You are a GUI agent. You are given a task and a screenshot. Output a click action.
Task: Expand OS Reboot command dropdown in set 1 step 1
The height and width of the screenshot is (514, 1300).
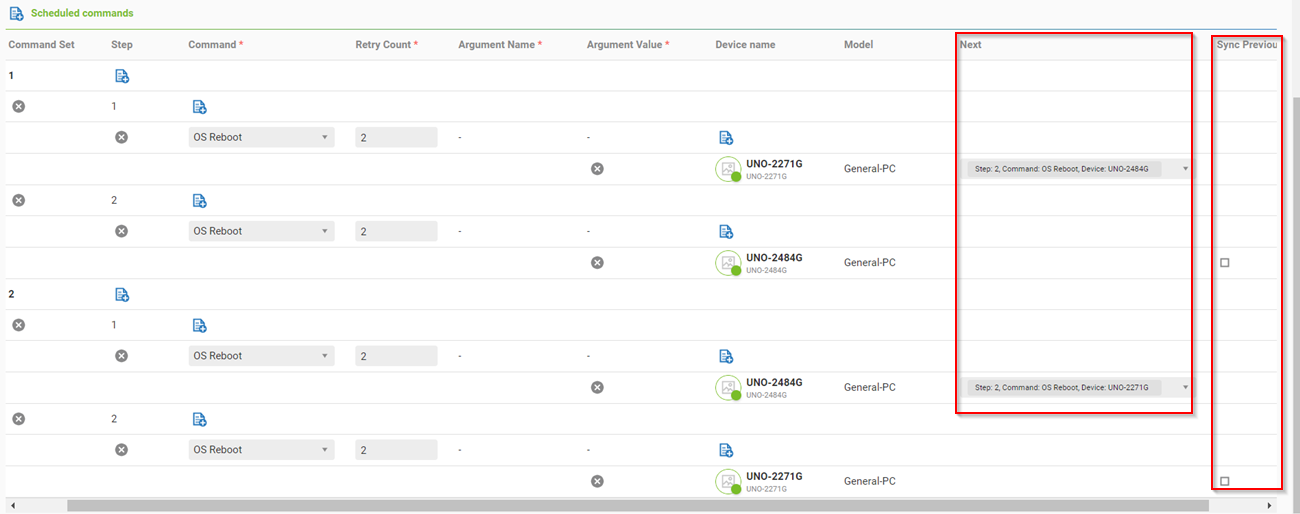(261, 138)
